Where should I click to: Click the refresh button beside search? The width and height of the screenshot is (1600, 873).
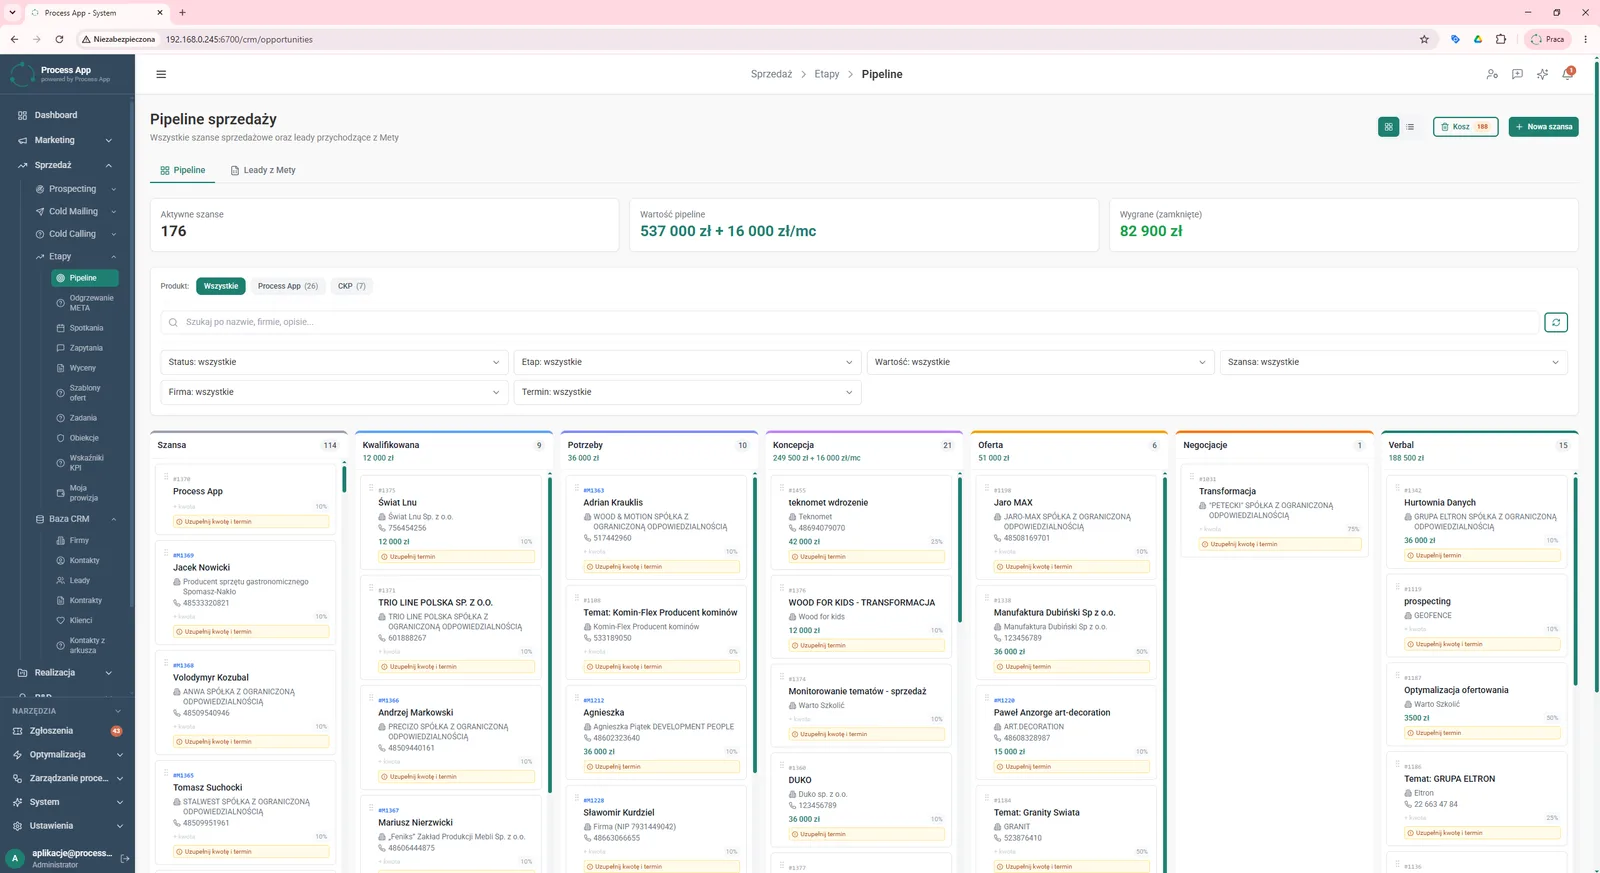(x=1555, y=322)
